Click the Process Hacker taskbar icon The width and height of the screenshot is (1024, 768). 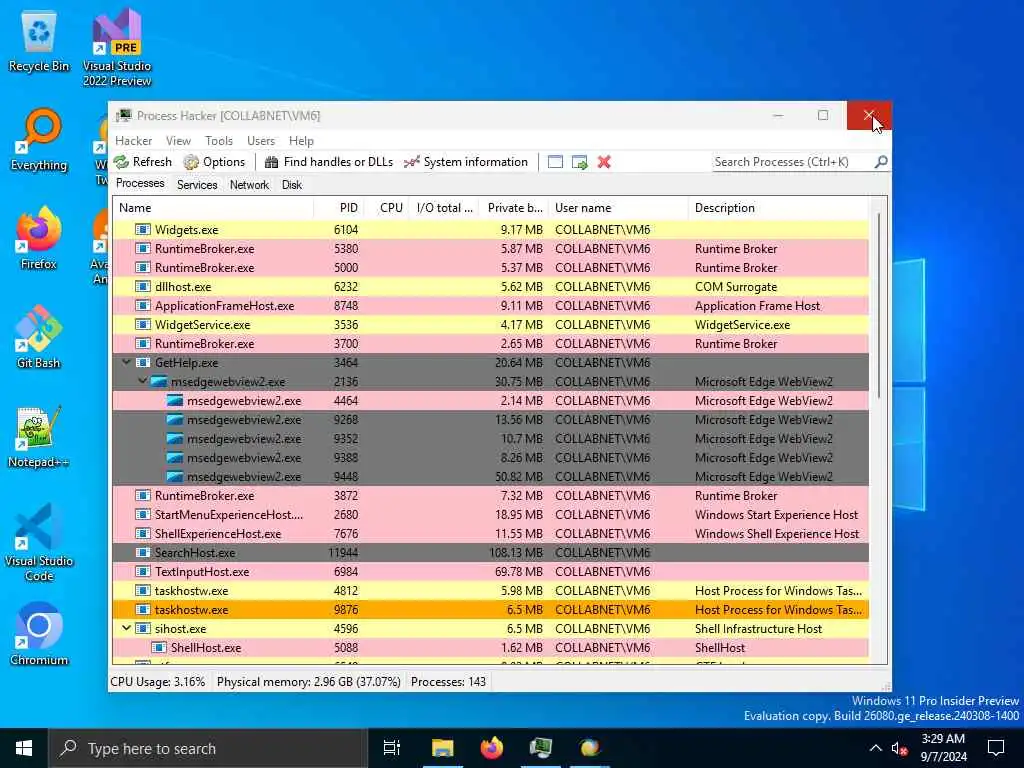541,748
